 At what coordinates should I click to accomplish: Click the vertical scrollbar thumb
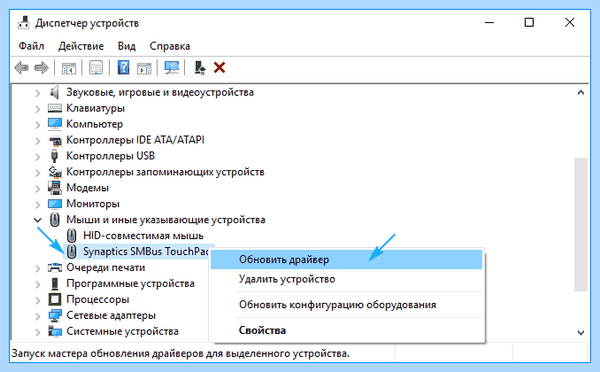point(581,225)
